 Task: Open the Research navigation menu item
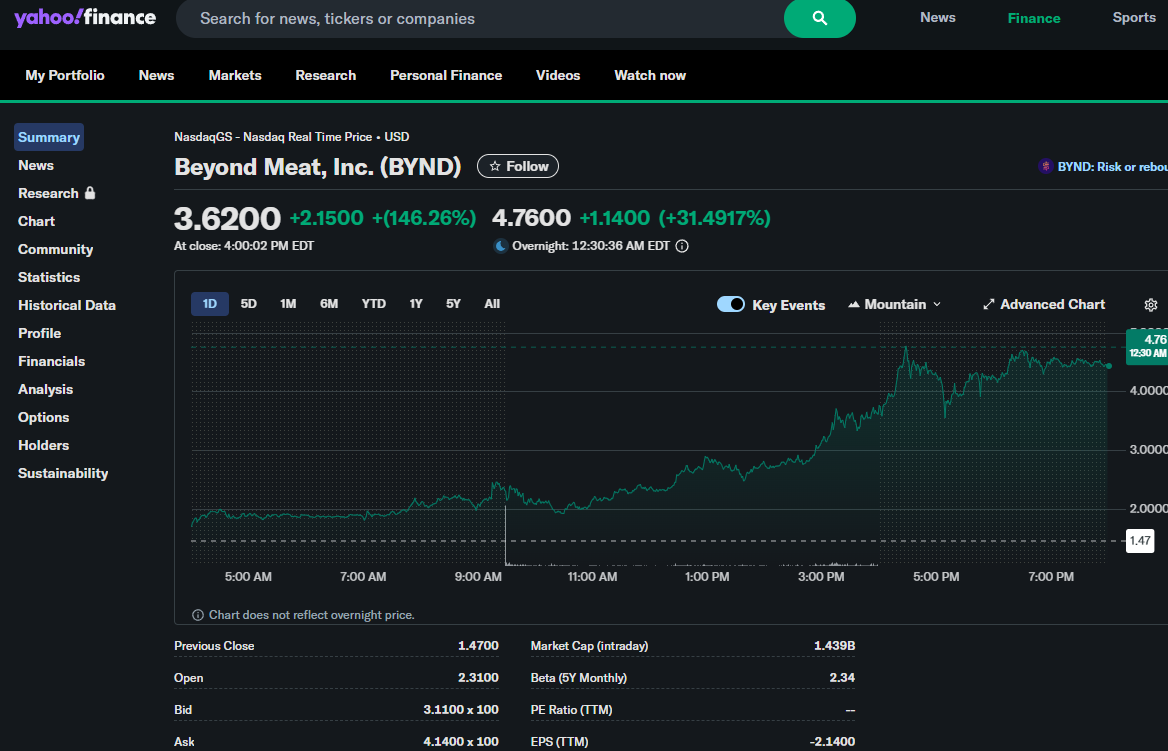pyautogui.click(x=326, y=75)
